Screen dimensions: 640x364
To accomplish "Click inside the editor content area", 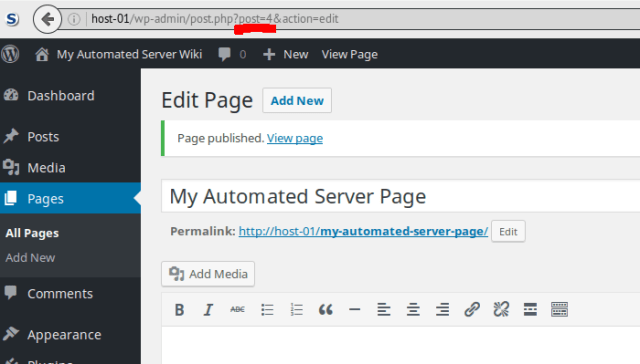I will click(x=401, y=345).
